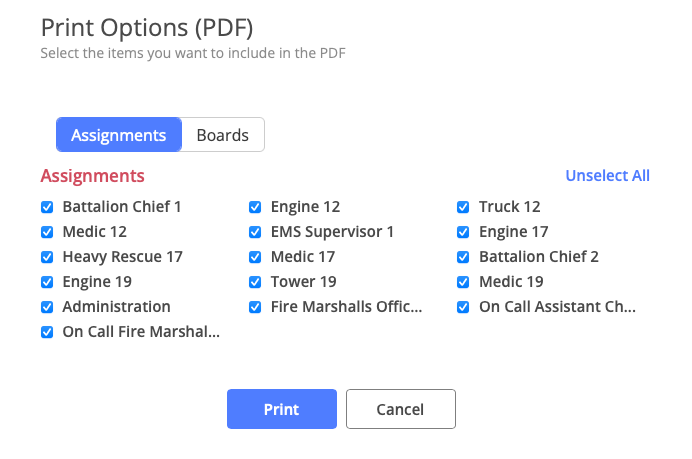Switch to the Boards tab
This screenshot has width=692, height=459.
click(222, 135)
